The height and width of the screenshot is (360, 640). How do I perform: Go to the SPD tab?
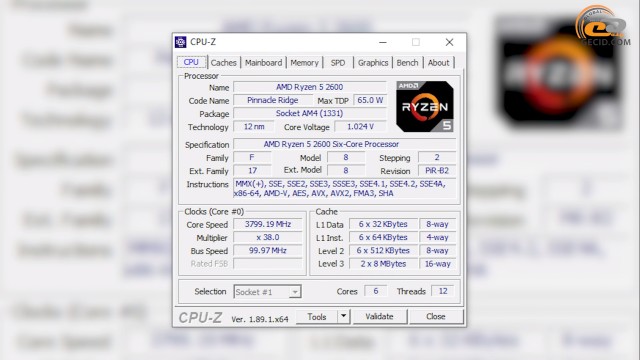click(x=338, y=63)
